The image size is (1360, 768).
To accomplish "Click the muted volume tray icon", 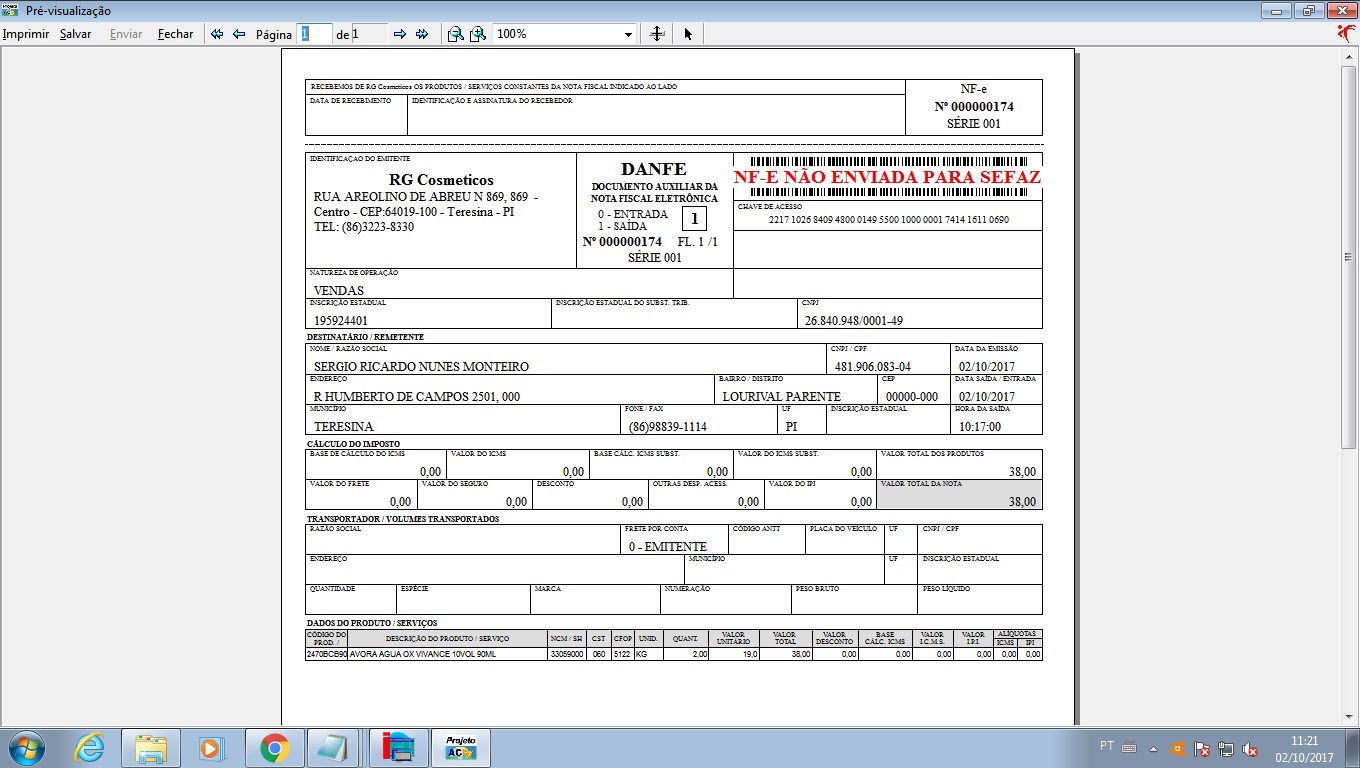I will pos(1250,748).
